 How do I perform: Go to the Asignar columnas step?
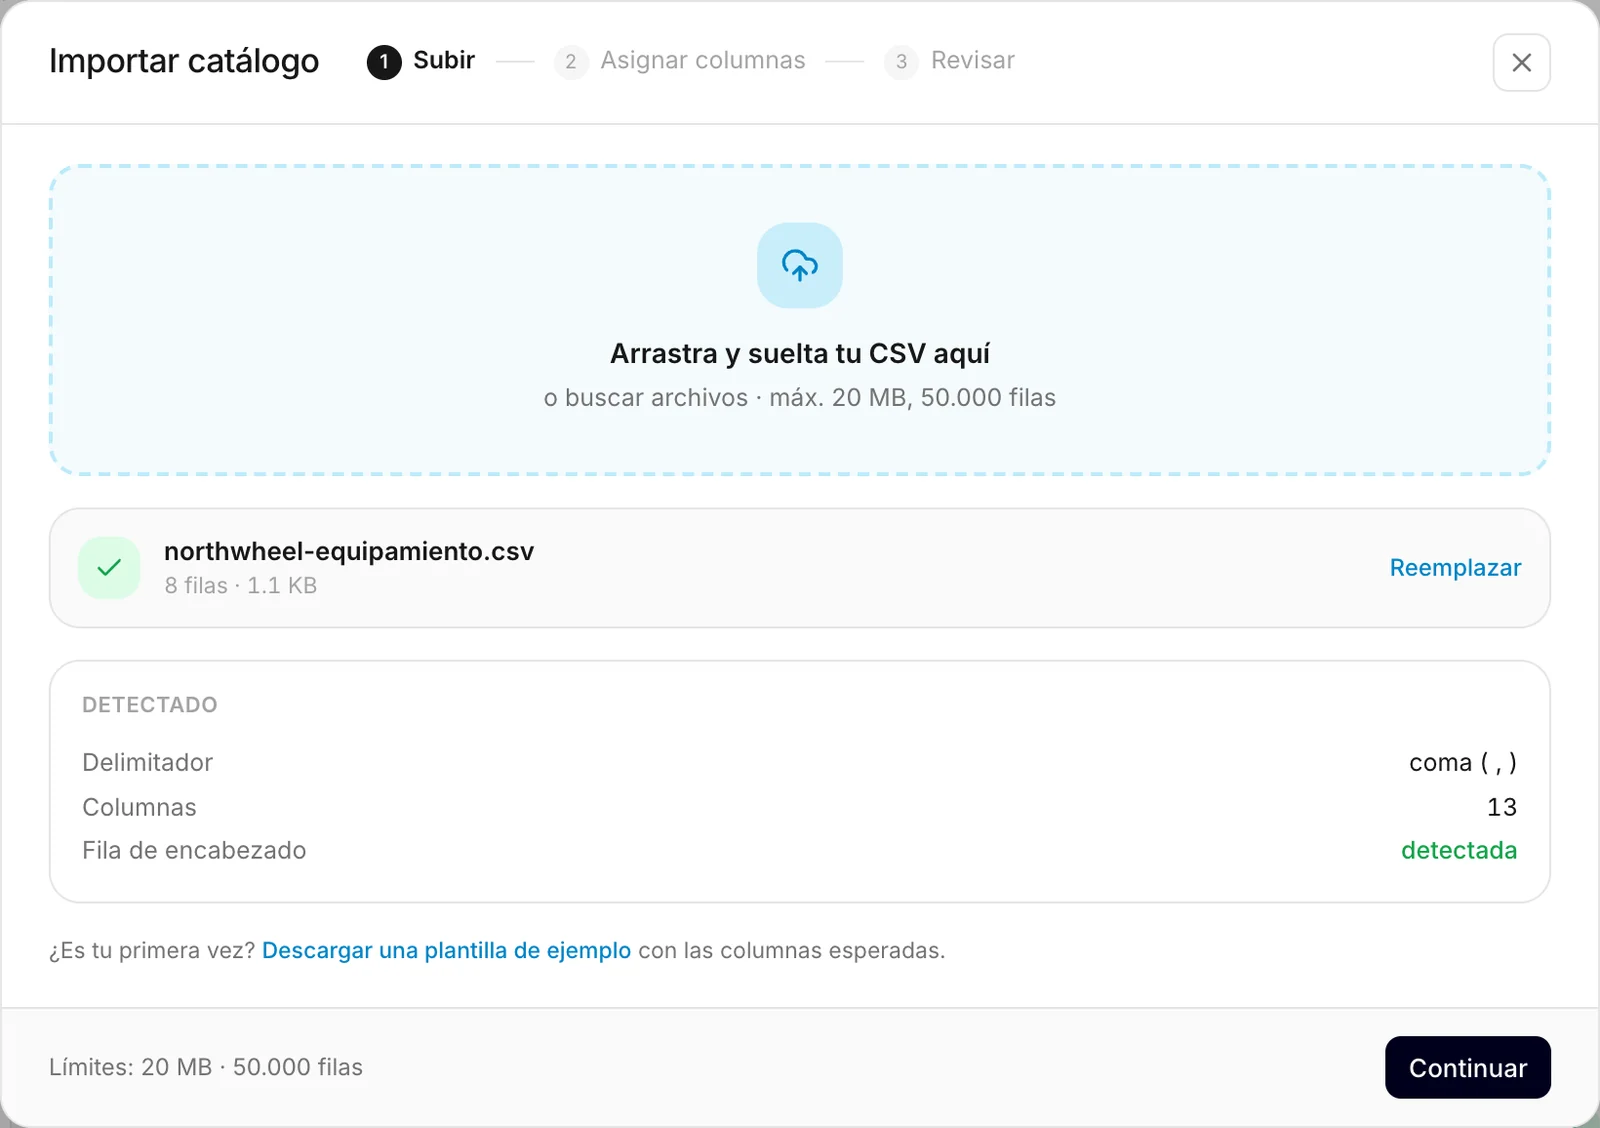pyautogui.click(x=680, y=61)
